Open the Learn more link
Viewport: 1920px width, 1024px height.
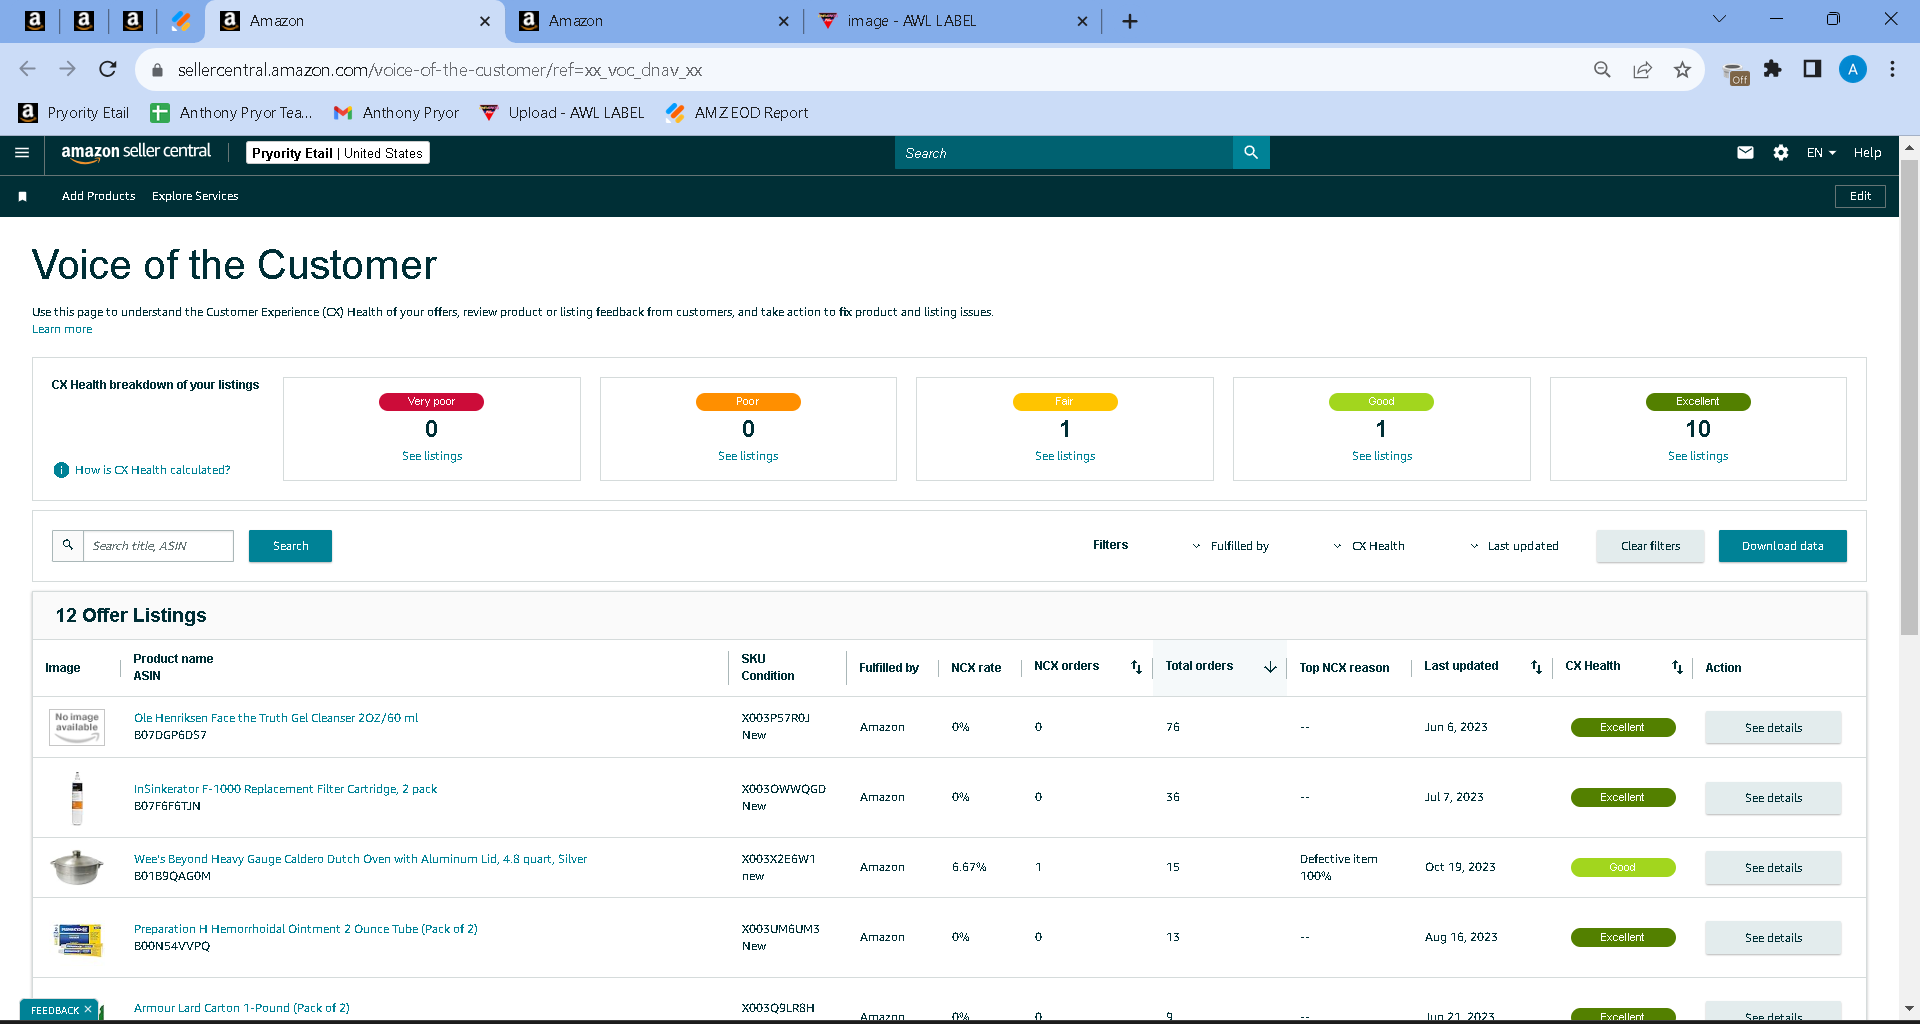[62, 329]
